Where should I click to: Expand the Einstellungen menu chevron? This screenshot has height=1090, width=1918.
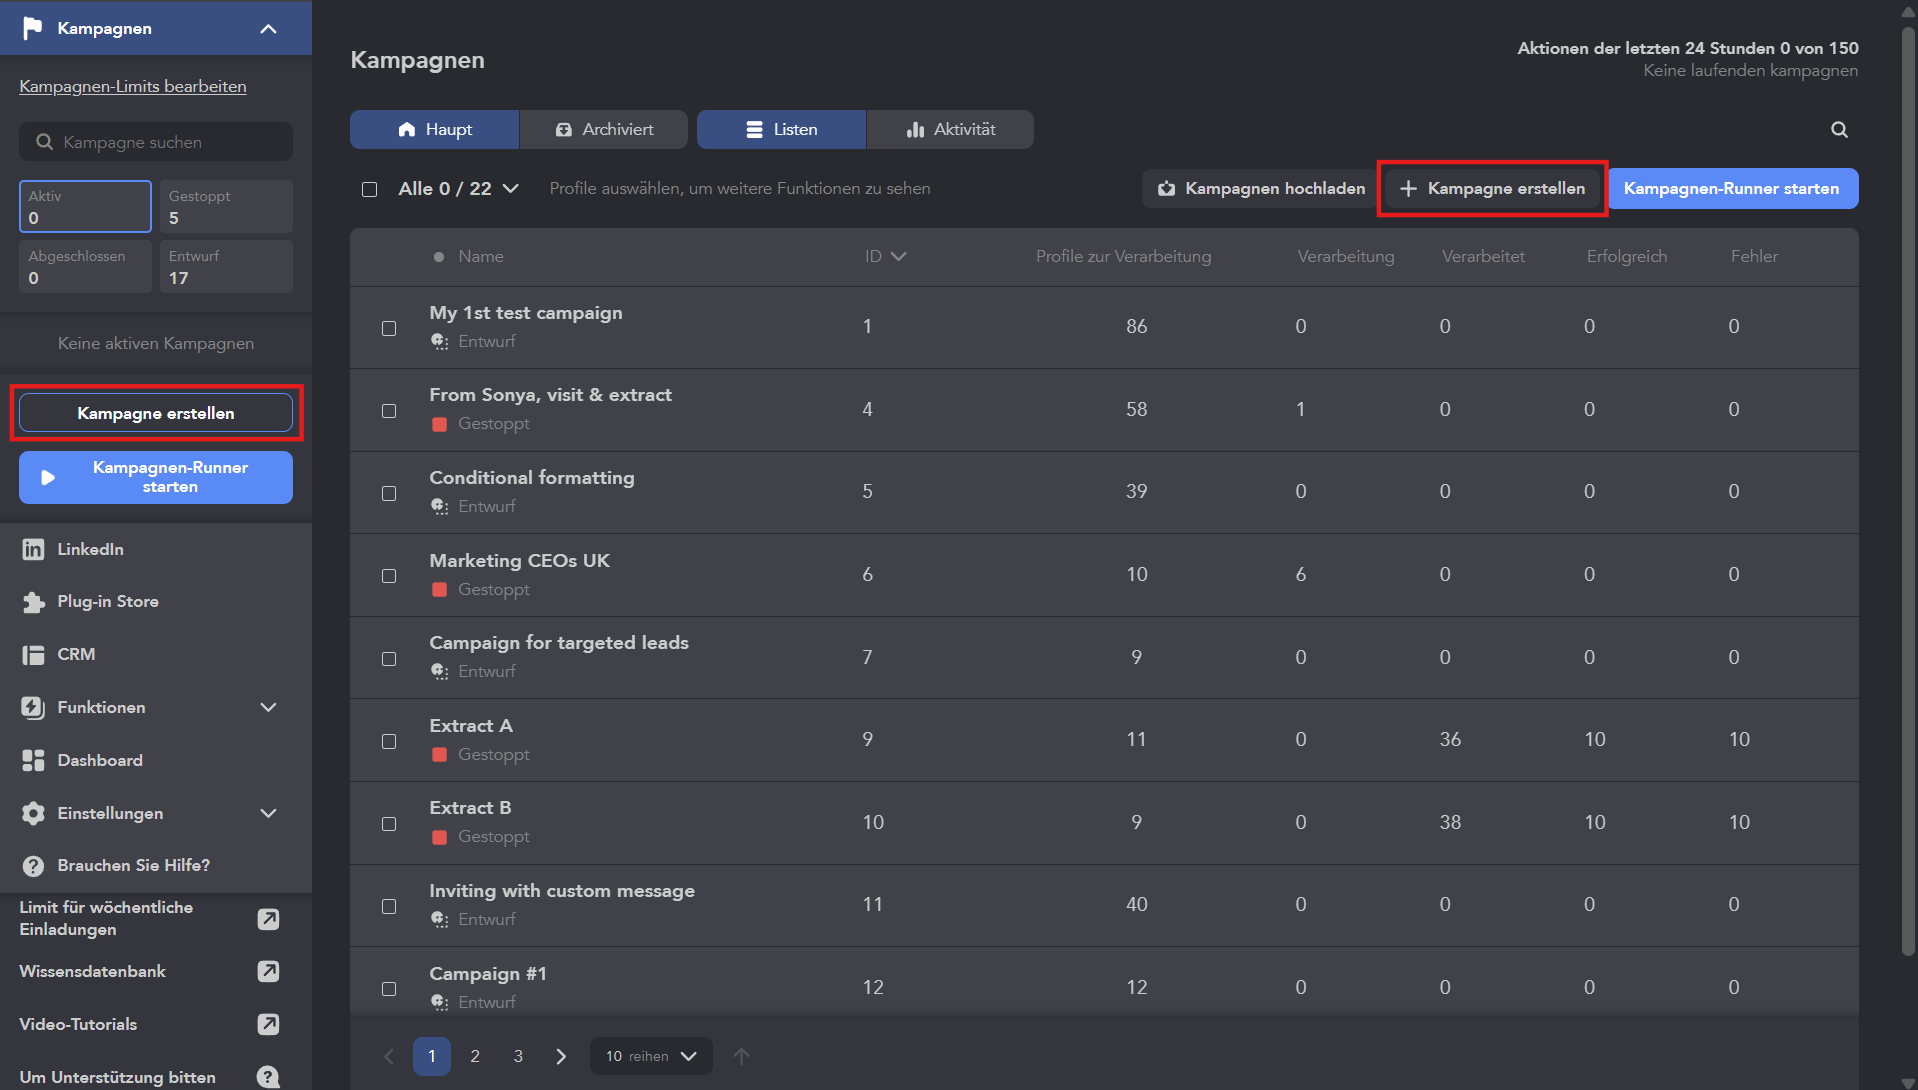point(268,814)
